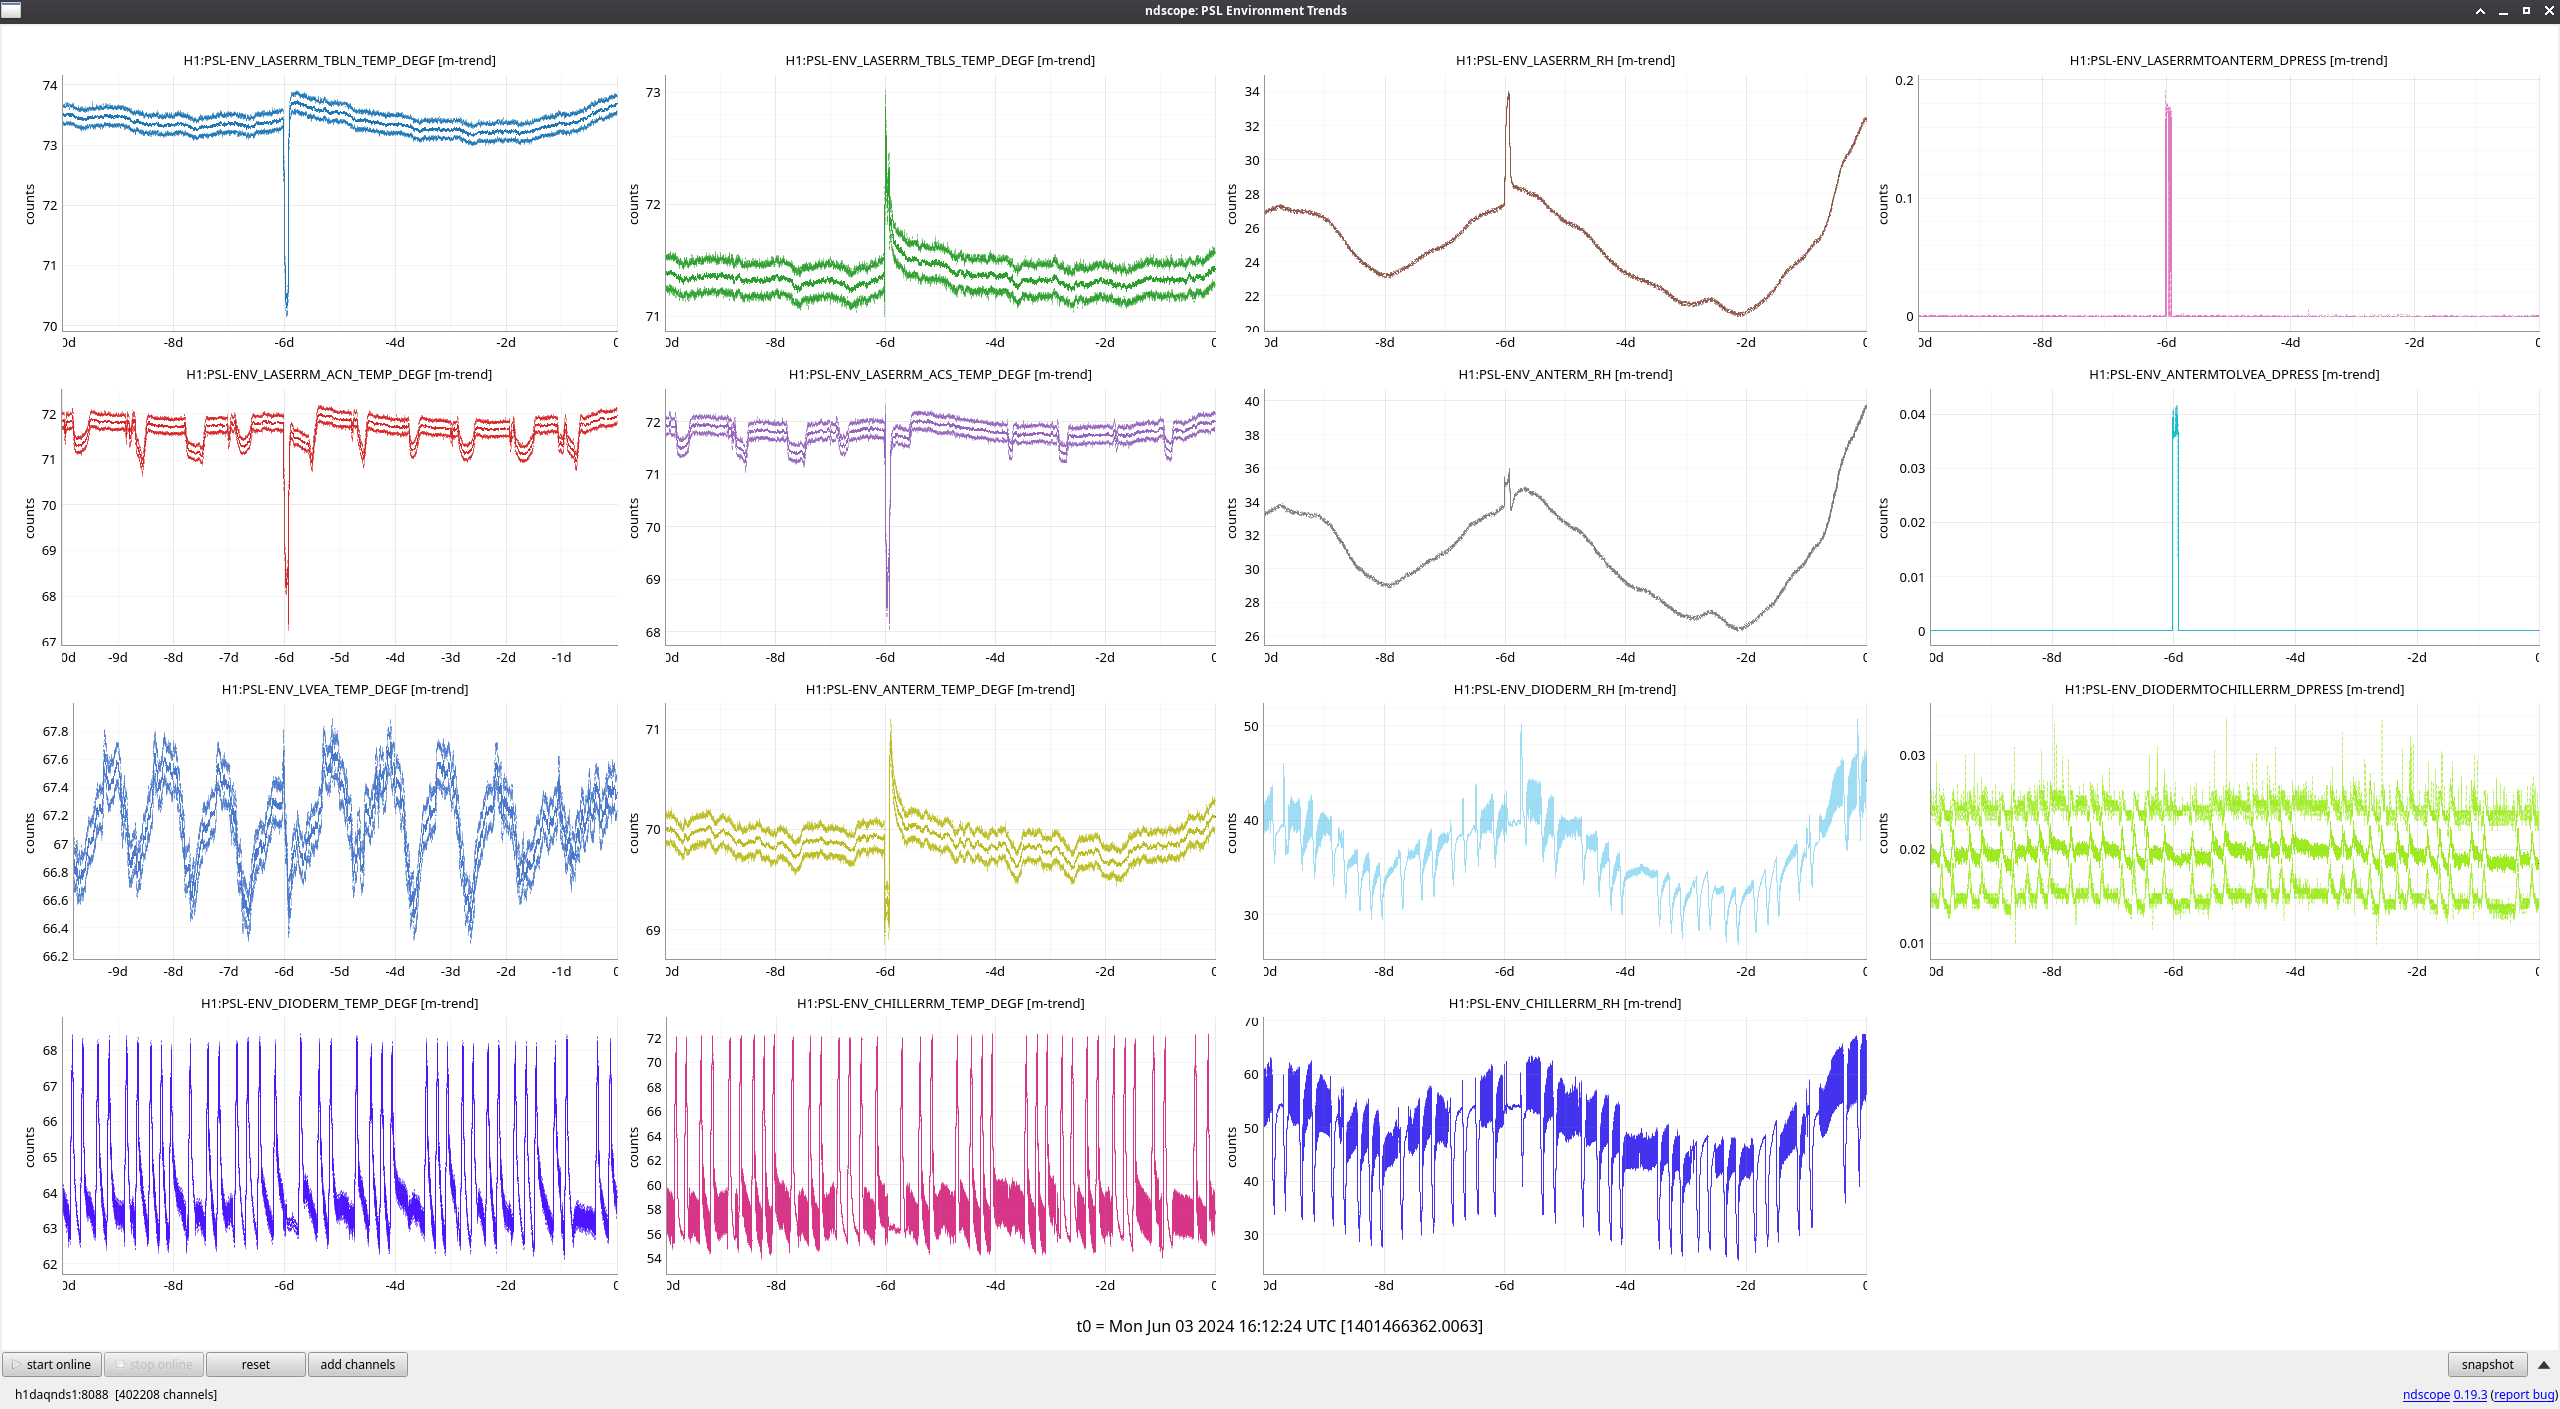
Task: Open the ndscope link in the status bar
Action: (x=2425, y=1394)
